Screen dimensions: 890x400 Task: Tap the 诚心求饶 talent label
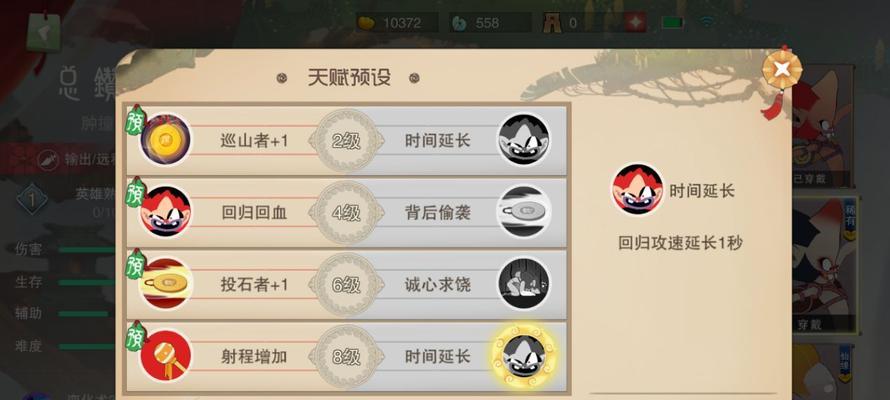pyautogui.click(x=438, y=284)
